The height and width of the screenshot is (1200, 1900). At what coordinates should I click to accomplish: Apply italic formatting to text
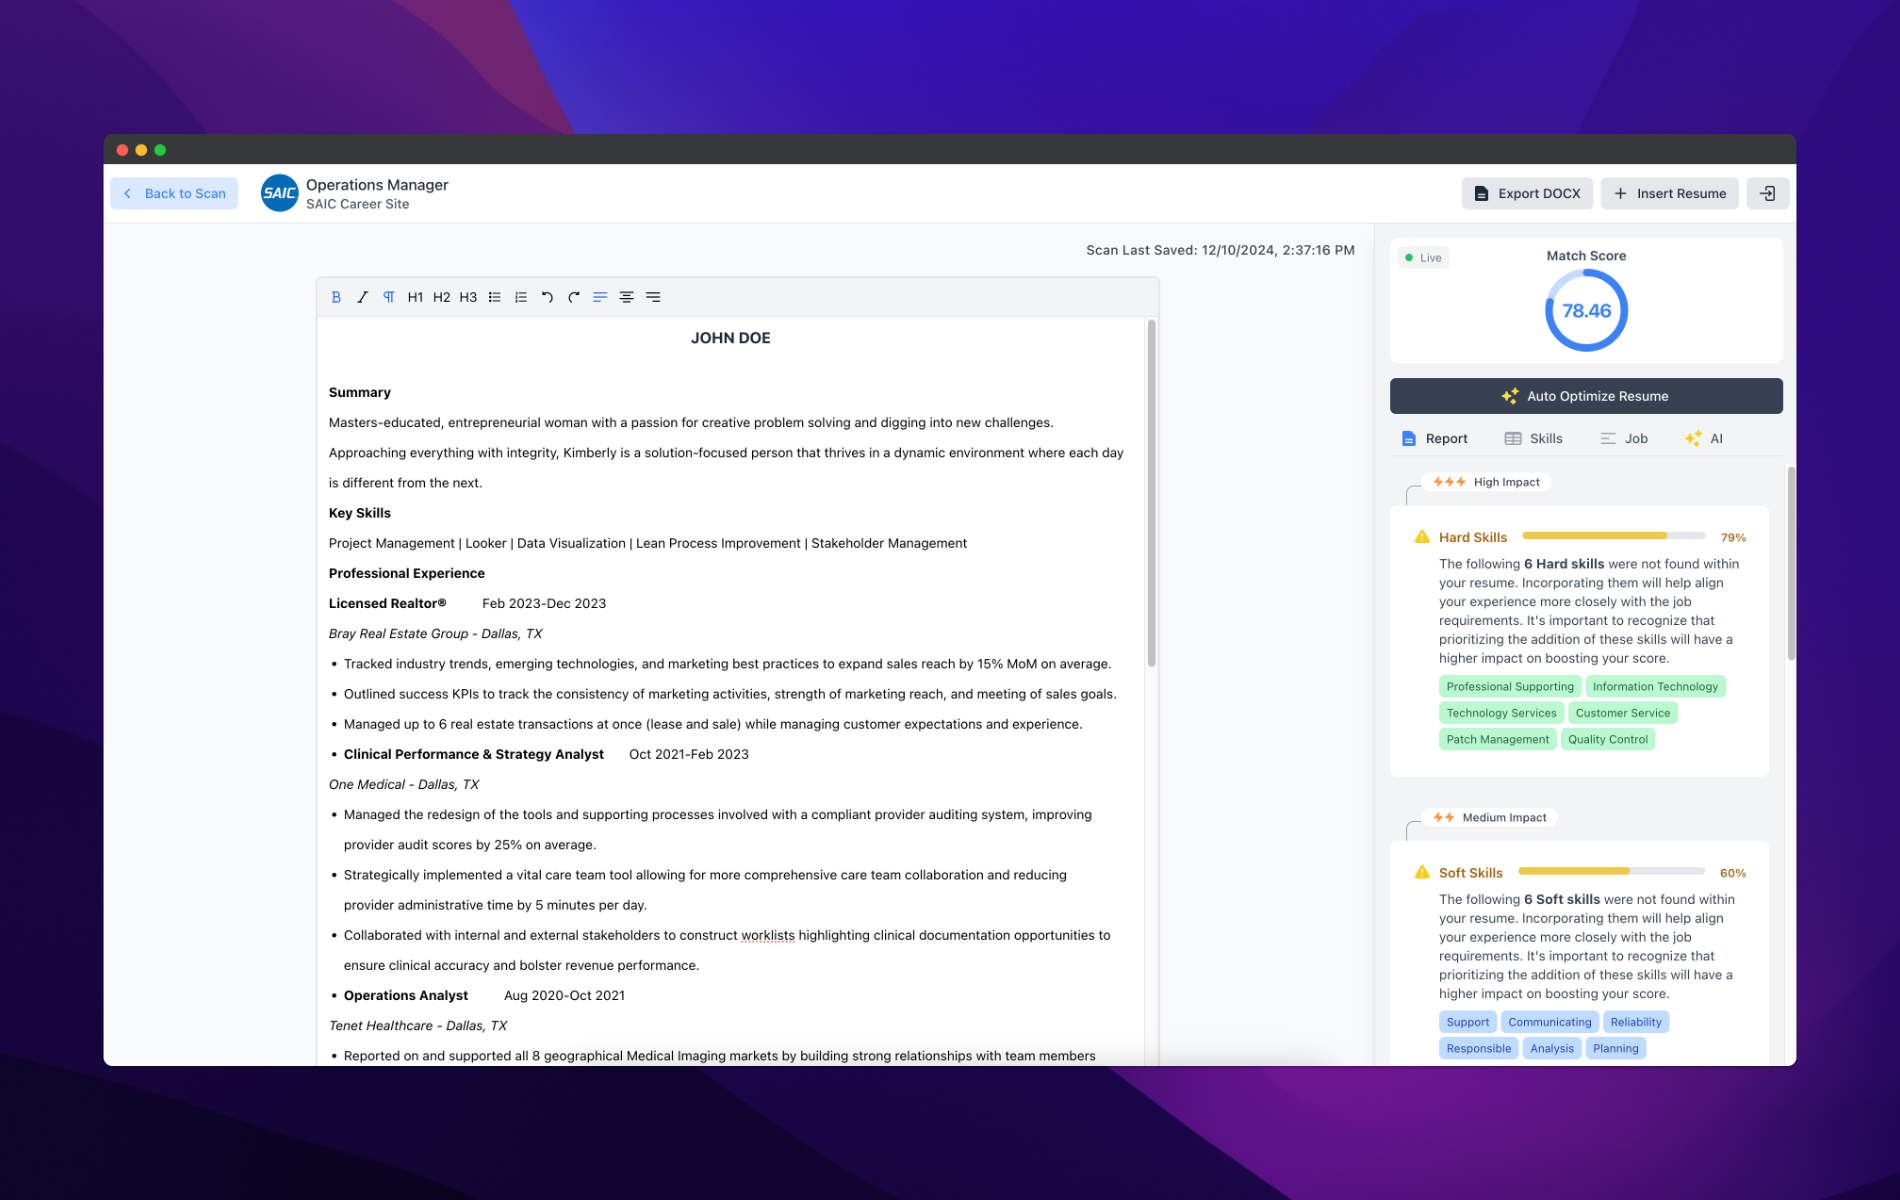click(362, 297)
